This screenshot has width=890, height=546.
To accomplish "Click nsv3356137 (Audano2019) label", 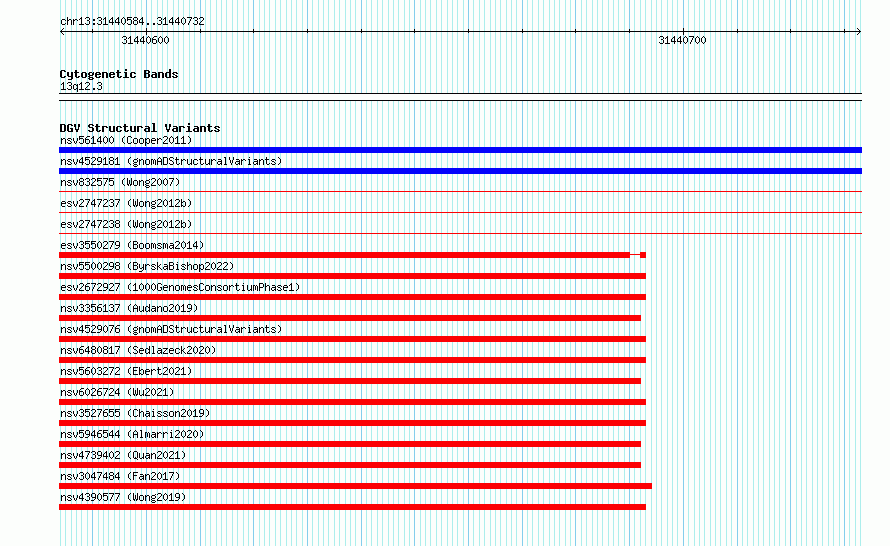I will click(129, 308).
